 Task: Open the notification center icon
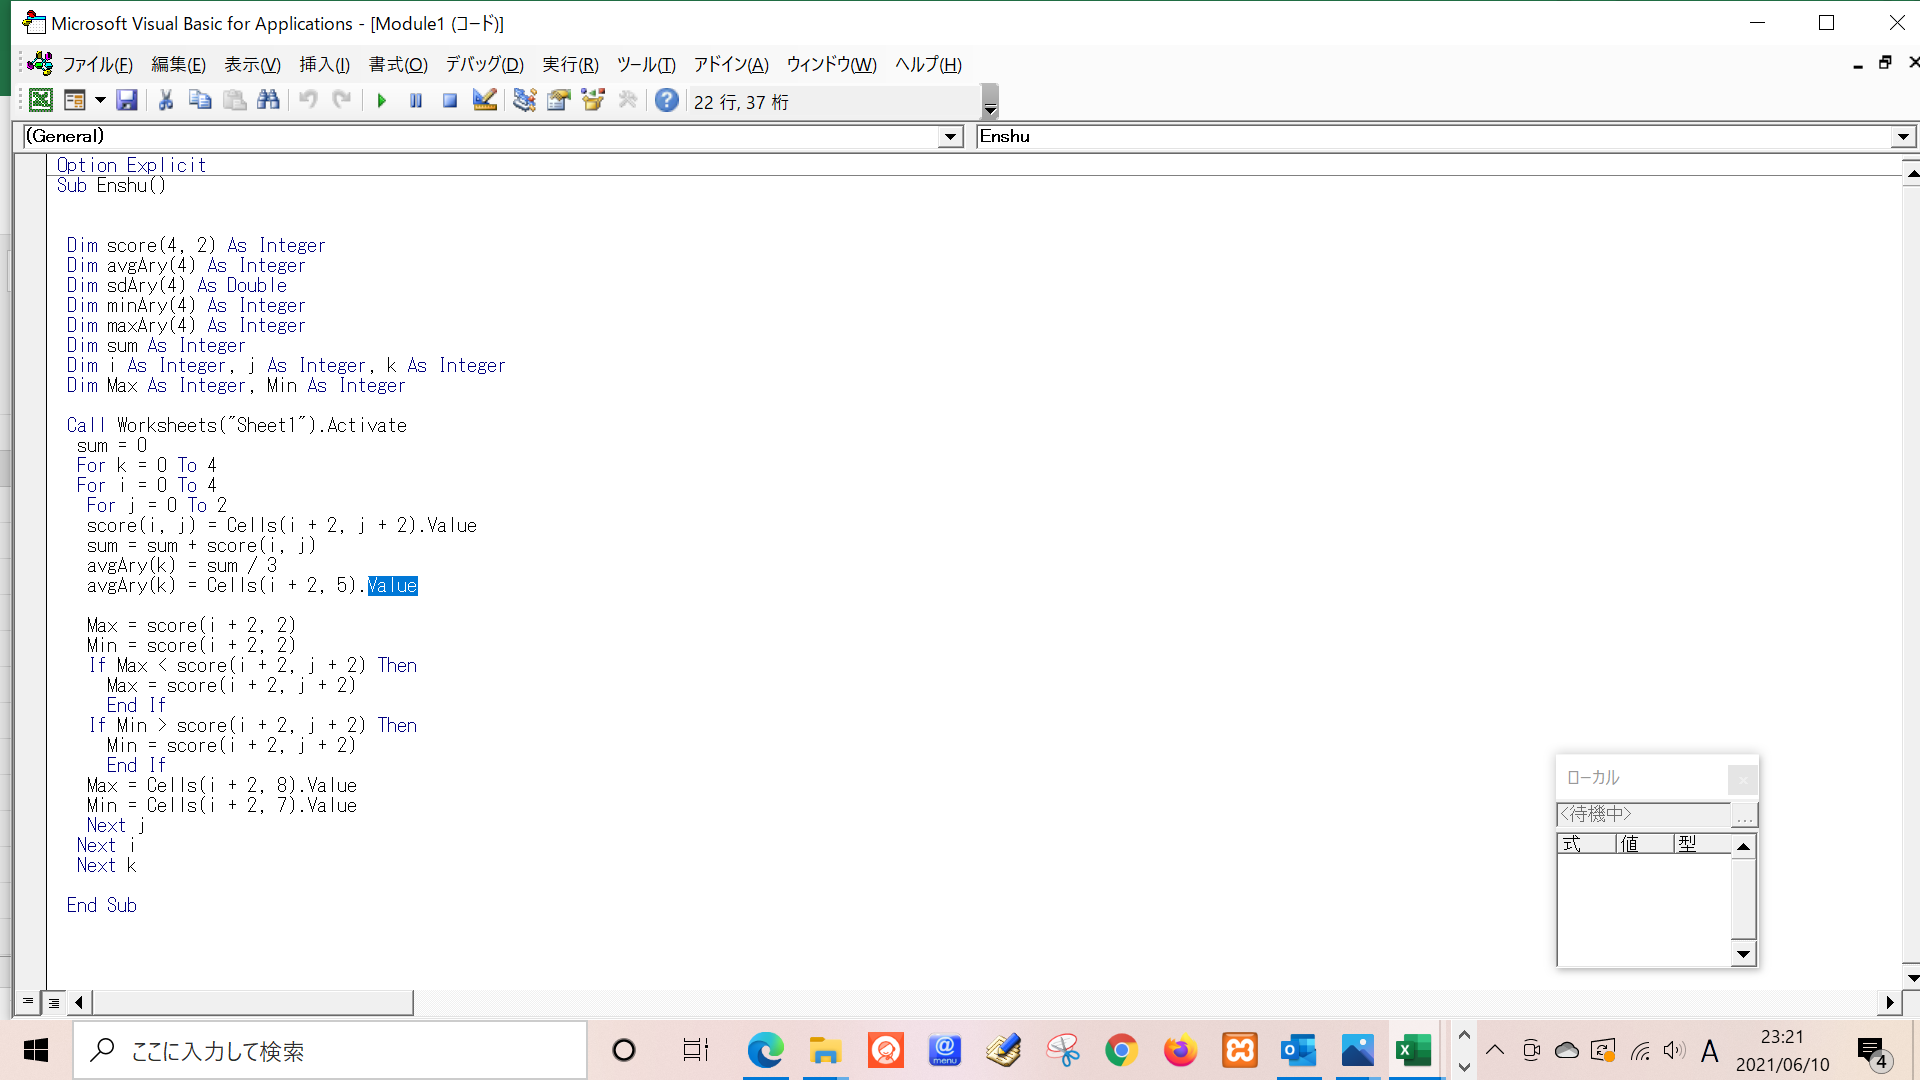point(1872,1052)
